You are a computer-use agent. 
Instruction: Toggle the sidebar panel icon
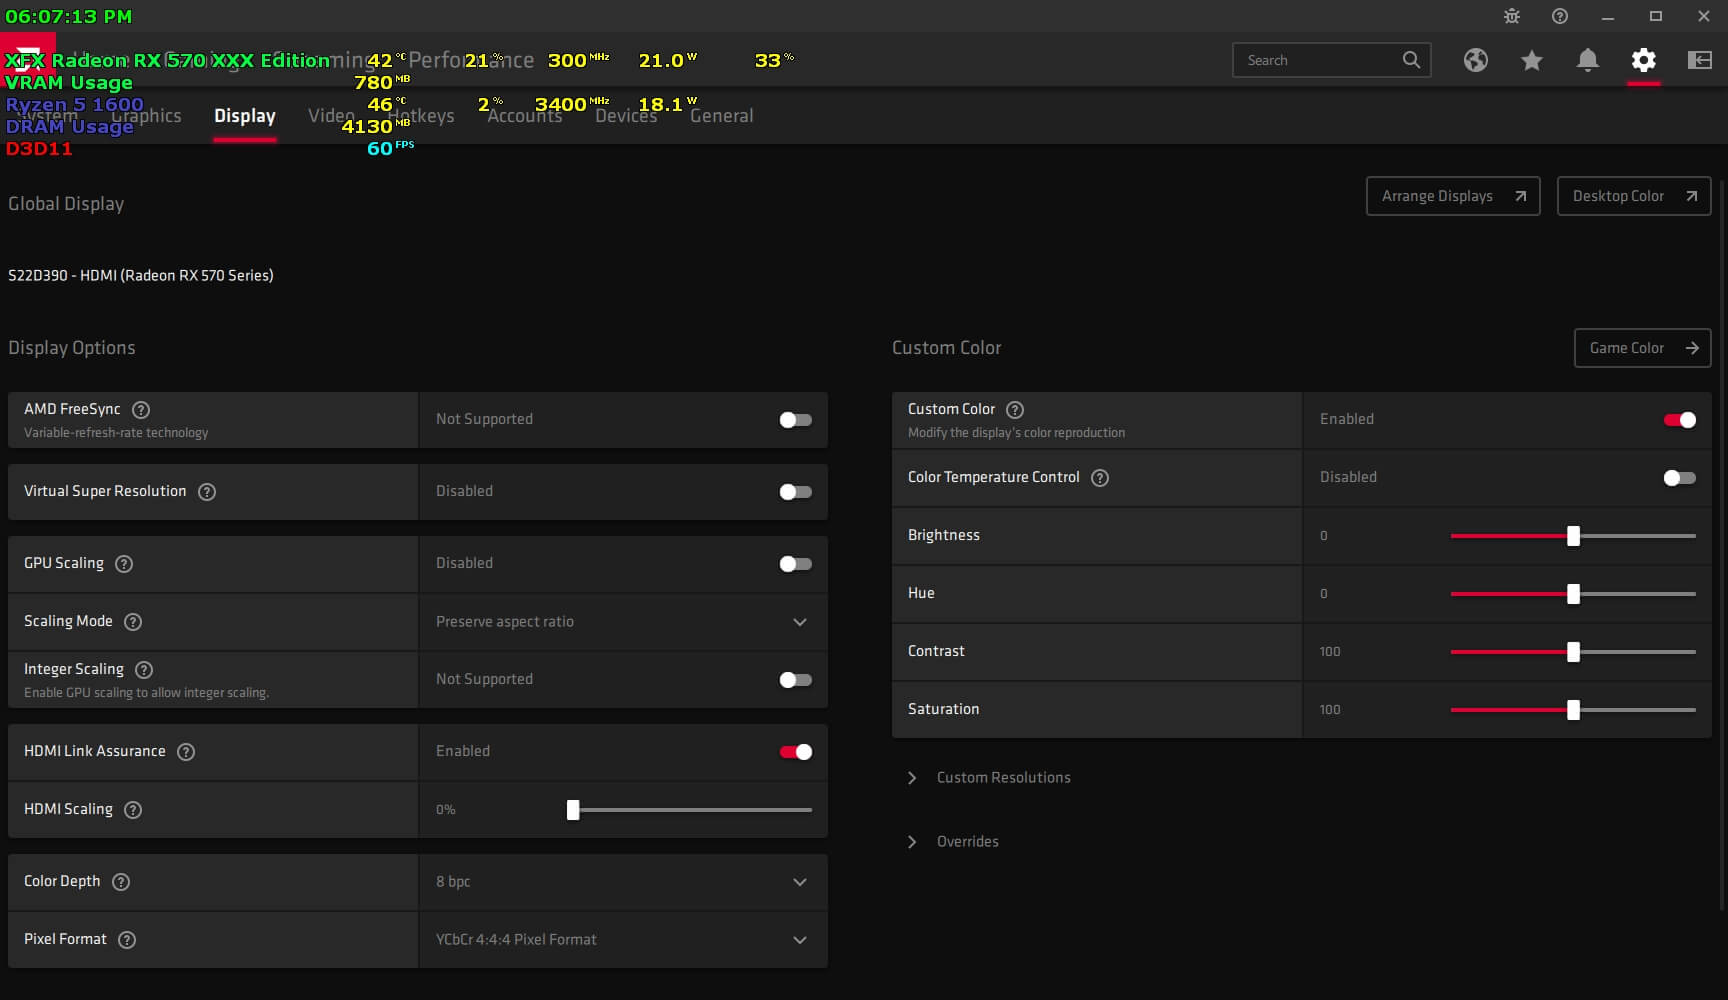pos(1699,60)
